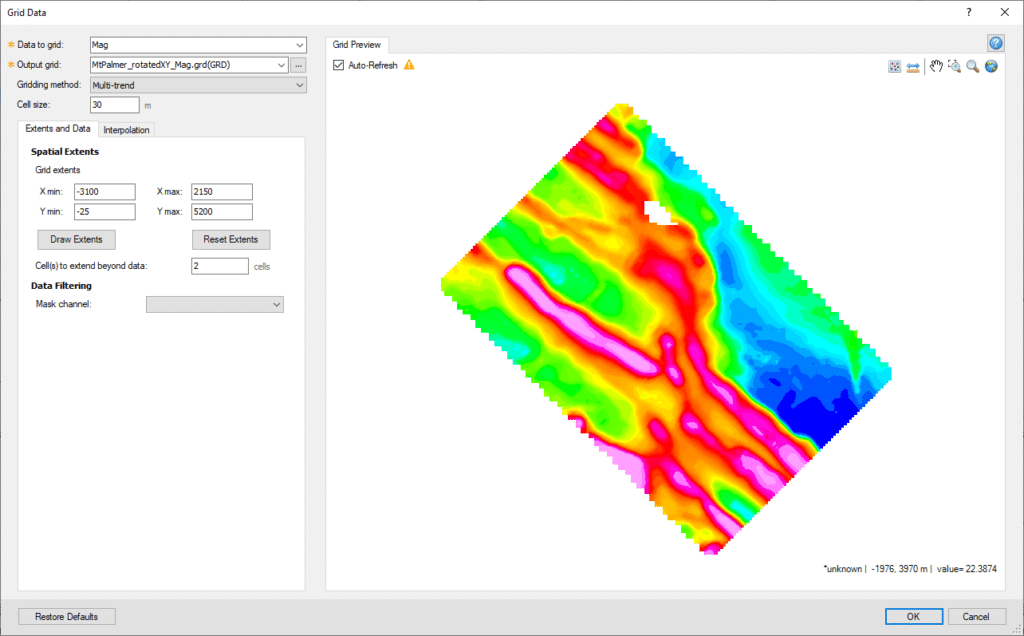Open the Data to grid dropdown
The height and width of the screenshot is (636, 1024).
pos(198,45)
